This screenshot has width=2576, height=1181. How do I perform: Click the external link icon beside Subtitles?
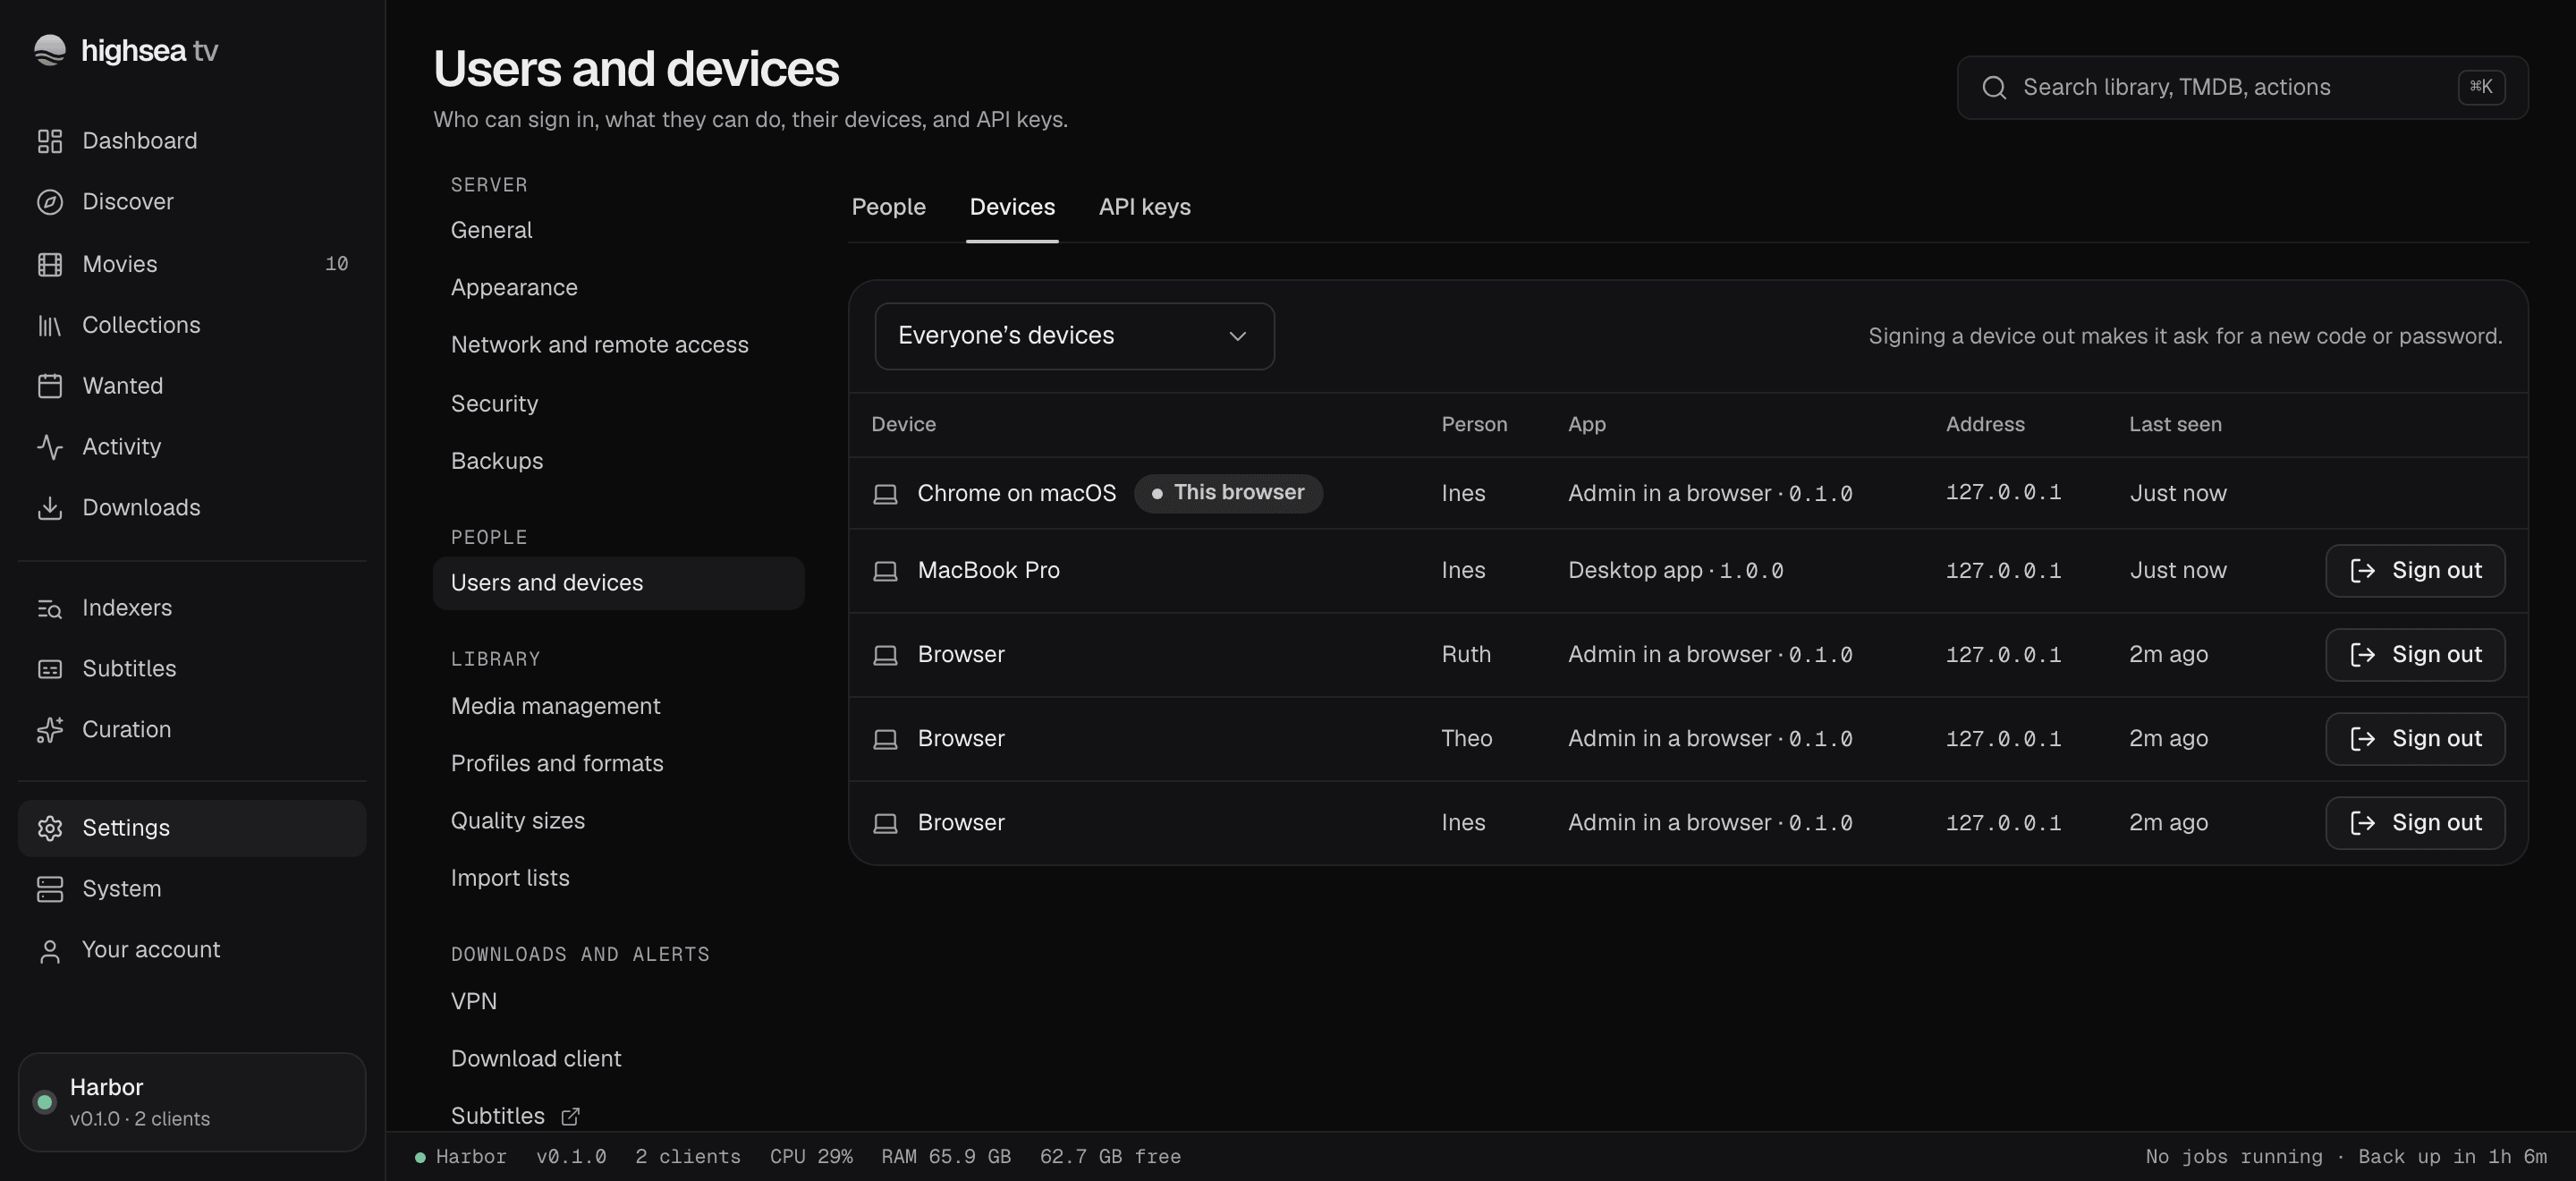click(570, 1116)
